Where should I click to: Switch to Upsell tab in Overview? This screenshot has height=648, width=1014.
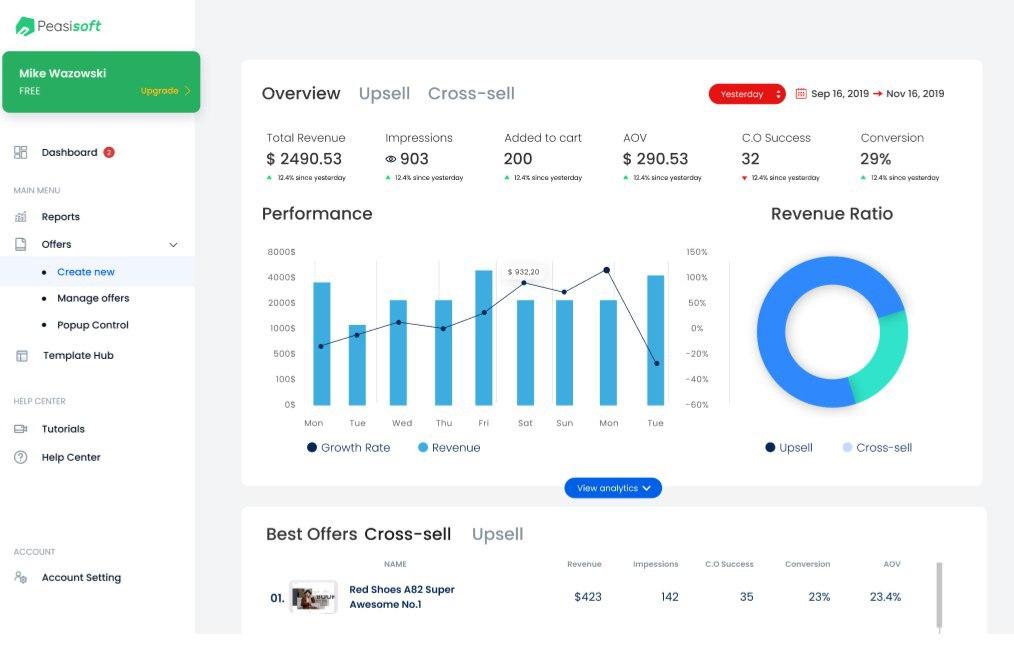384,94
